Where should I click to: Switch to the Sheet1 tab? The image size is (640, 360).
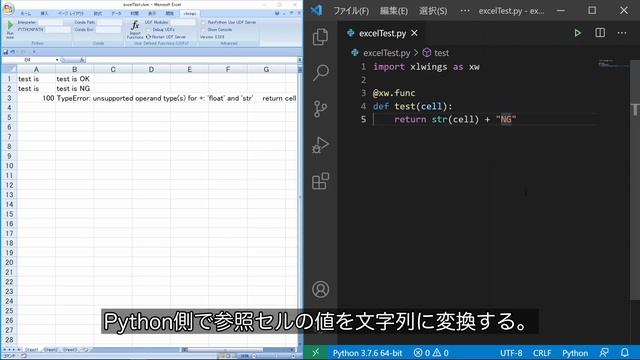coord(31,350)
